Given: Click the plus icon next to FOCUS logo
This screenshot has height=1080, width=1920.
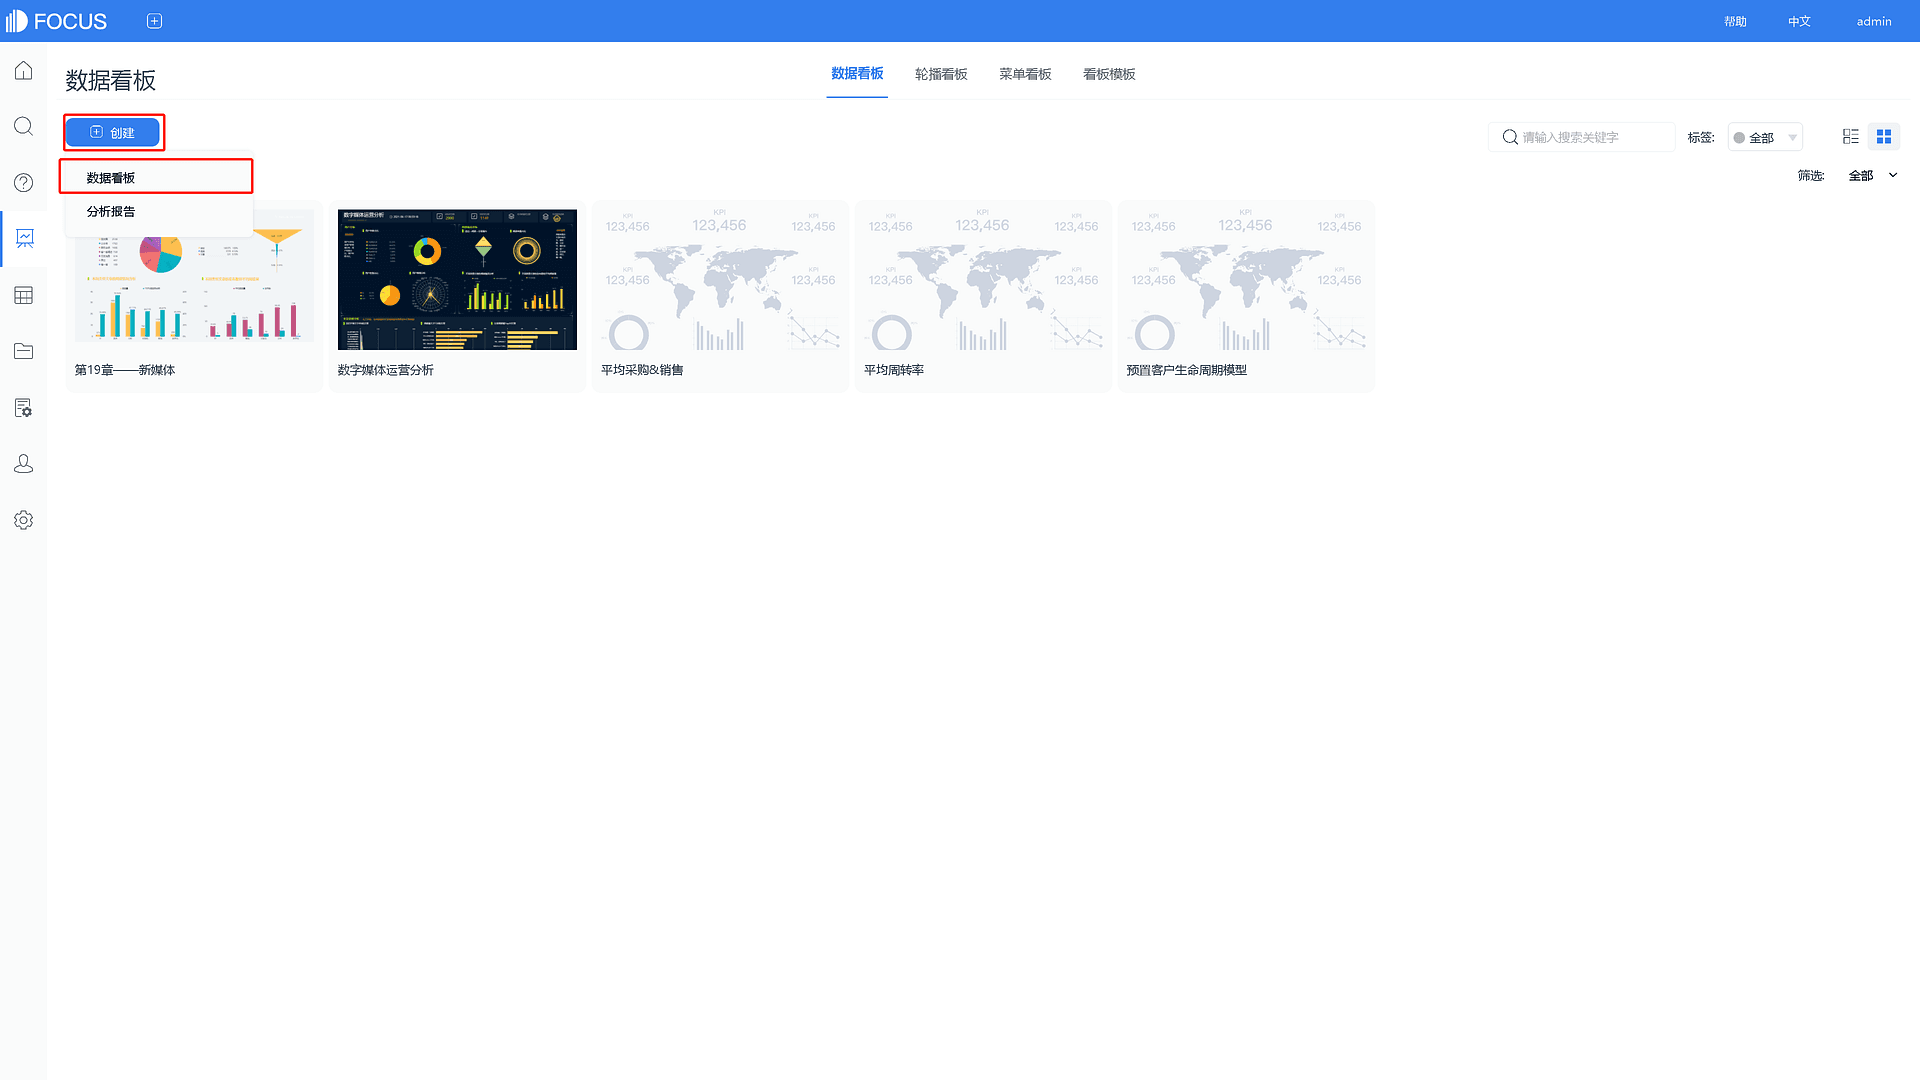Looking at the screenshot, I should [154, 21].
